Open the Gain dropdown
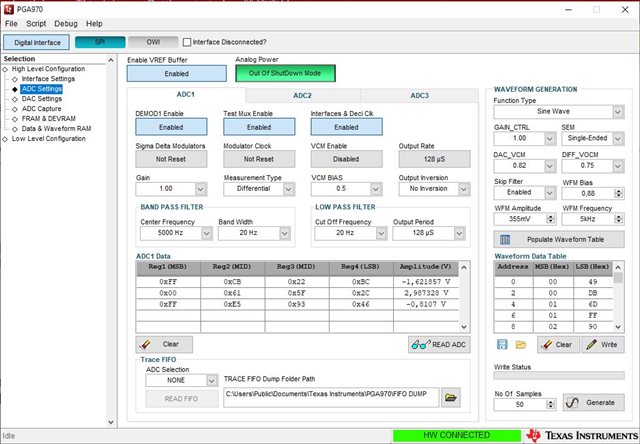 click(x=200, y=189)
